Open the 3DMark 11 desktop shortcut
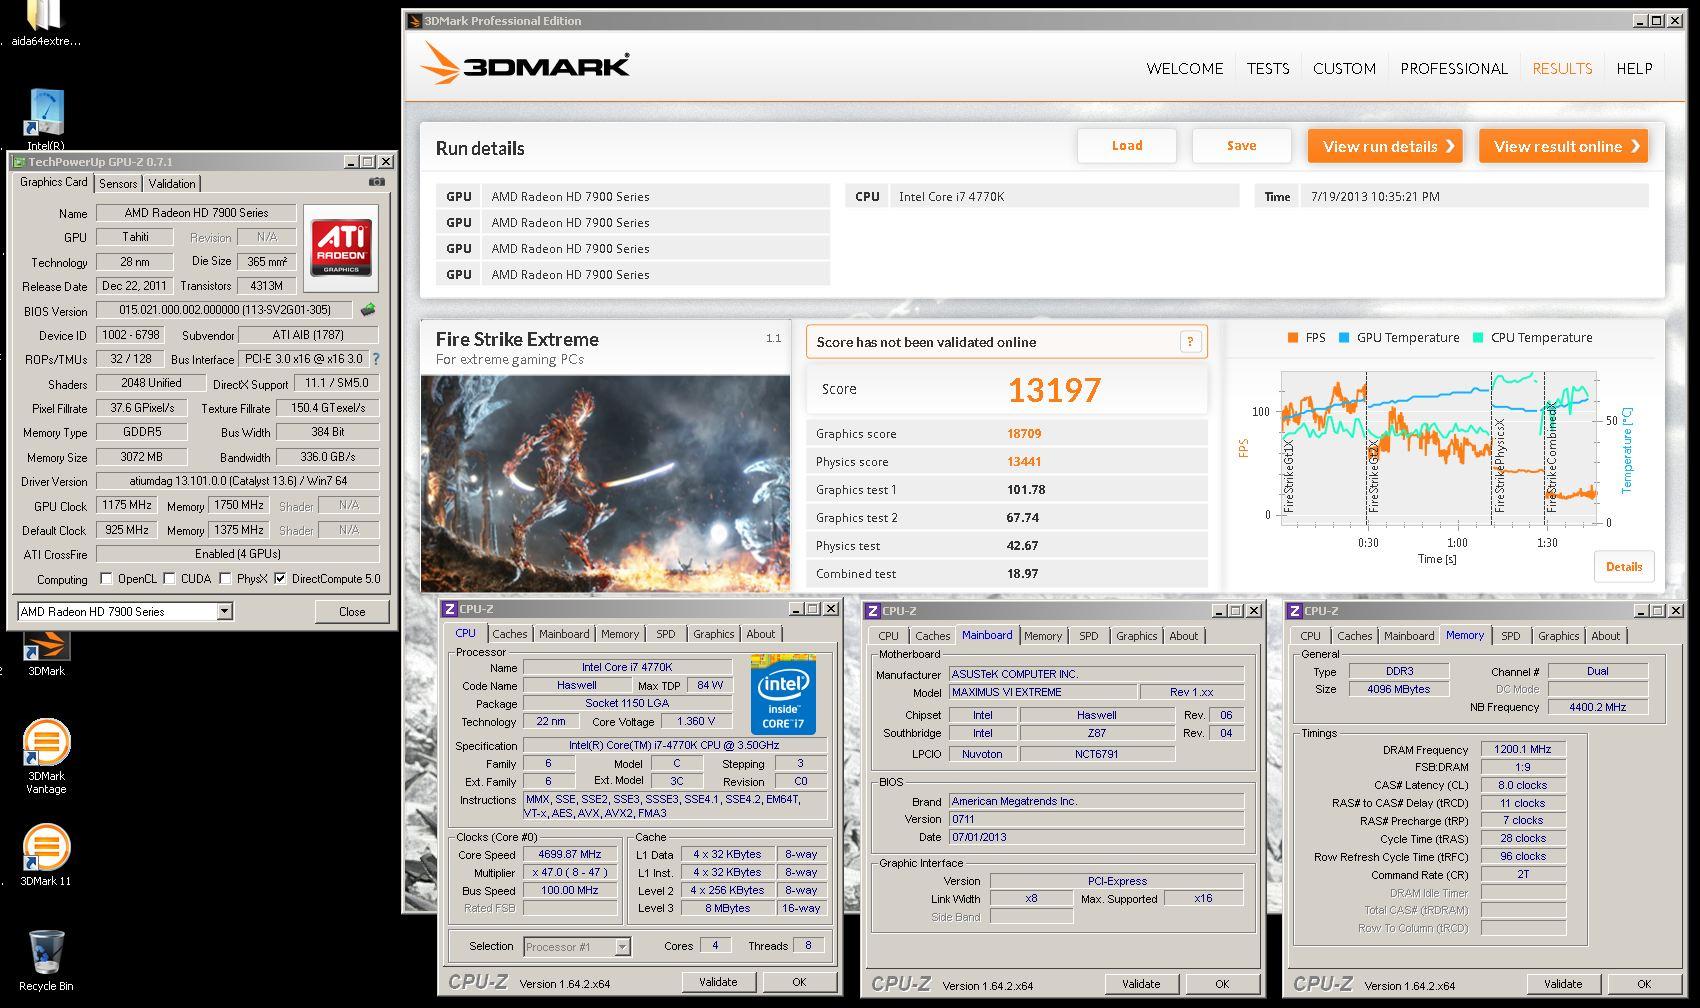 (46, 856)
